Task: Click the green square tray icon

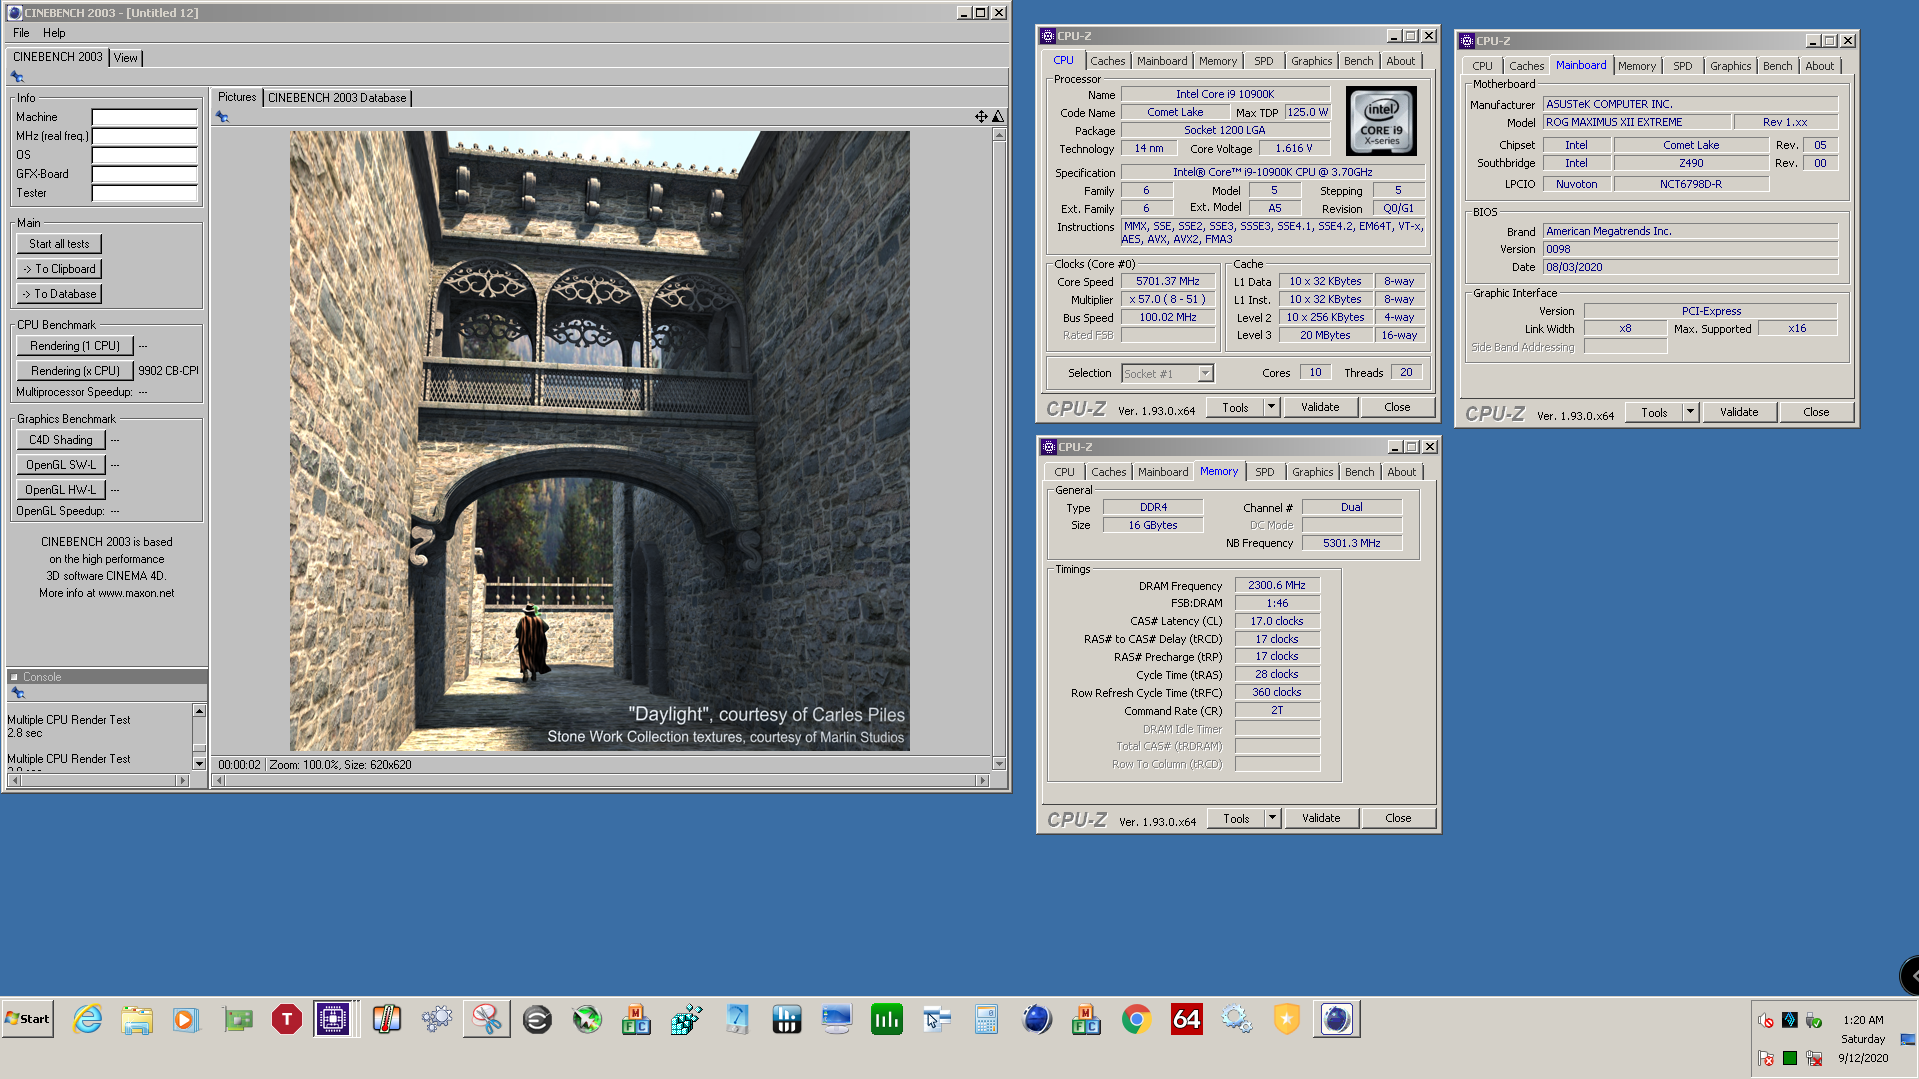Action: (x=1790, y=1058)
